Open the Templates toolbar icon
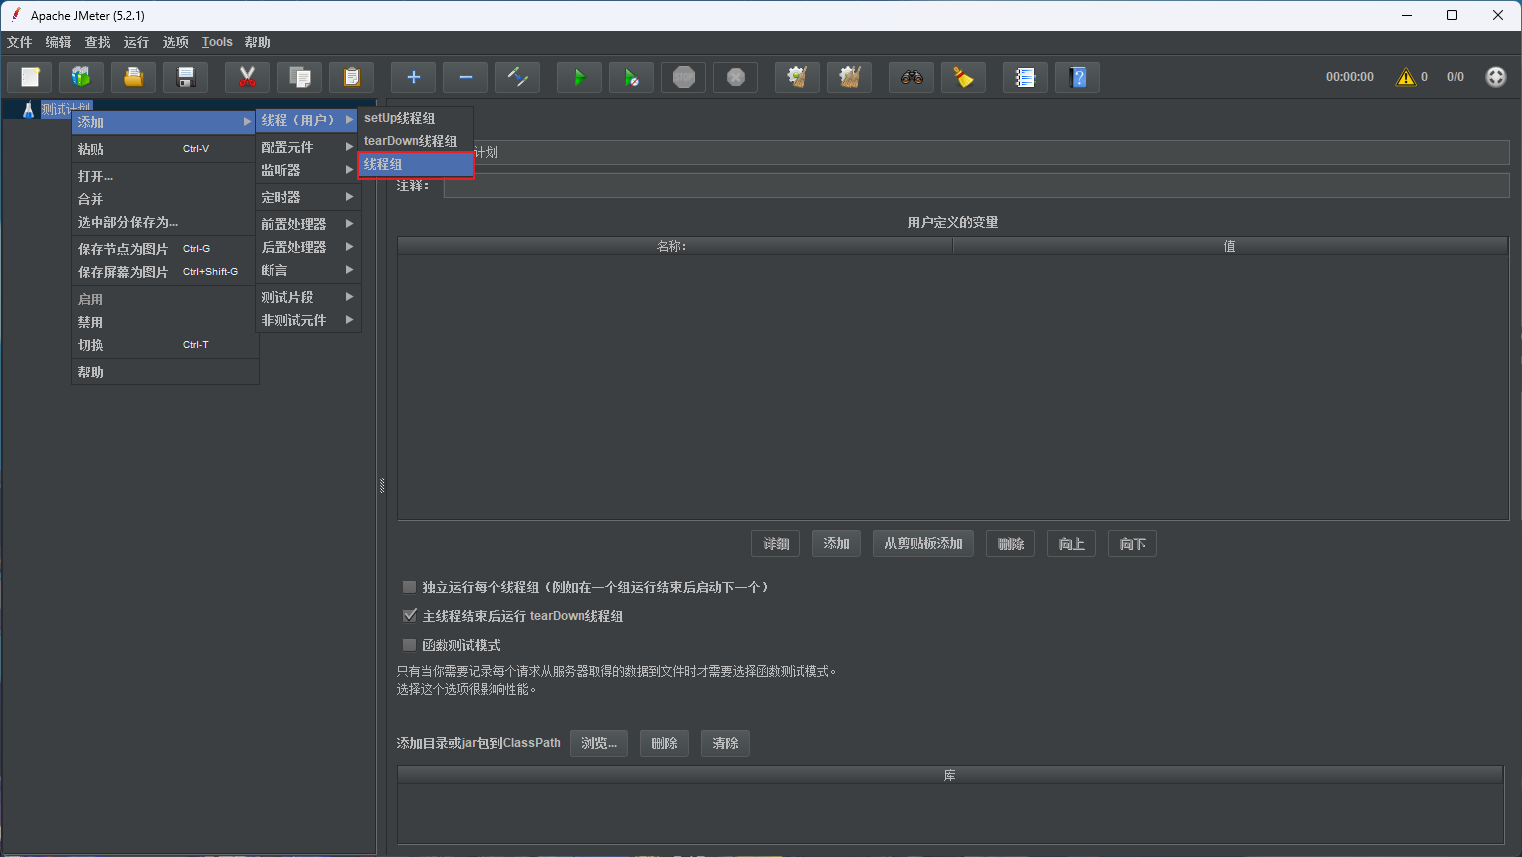The height and width of the screenshot is (857, 1522). click(x=82, y=77)
